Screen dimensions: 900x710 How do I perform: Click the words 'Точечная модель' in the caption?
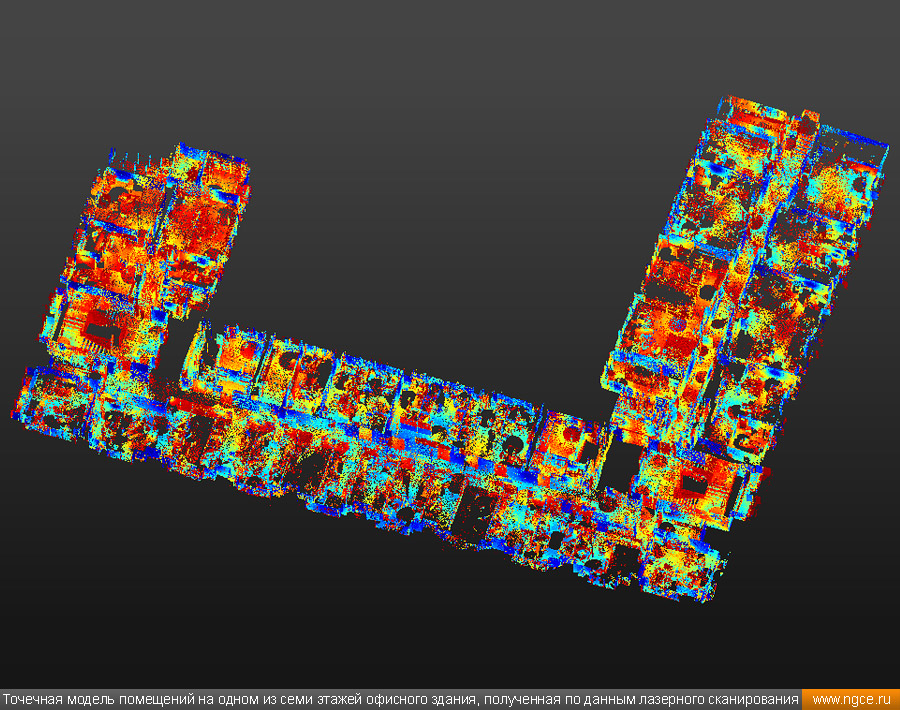click(x=58, y=699)
